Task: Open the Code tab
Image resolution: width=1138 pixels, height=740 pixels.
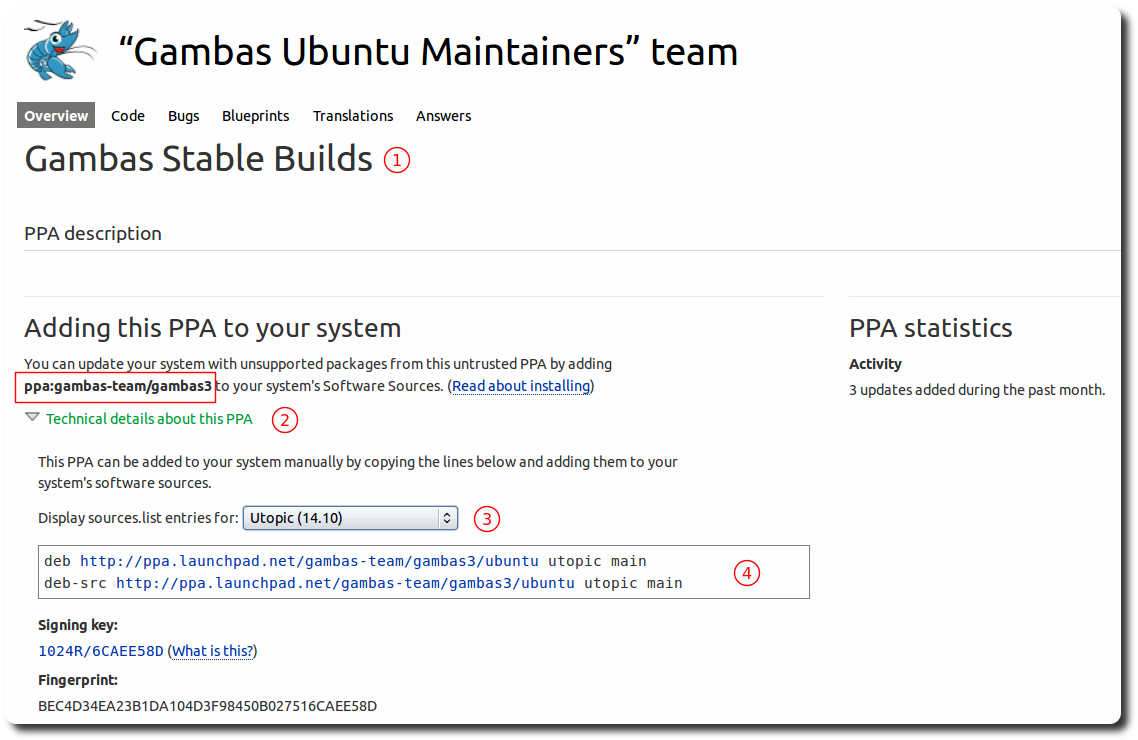Action: (128, 116)
